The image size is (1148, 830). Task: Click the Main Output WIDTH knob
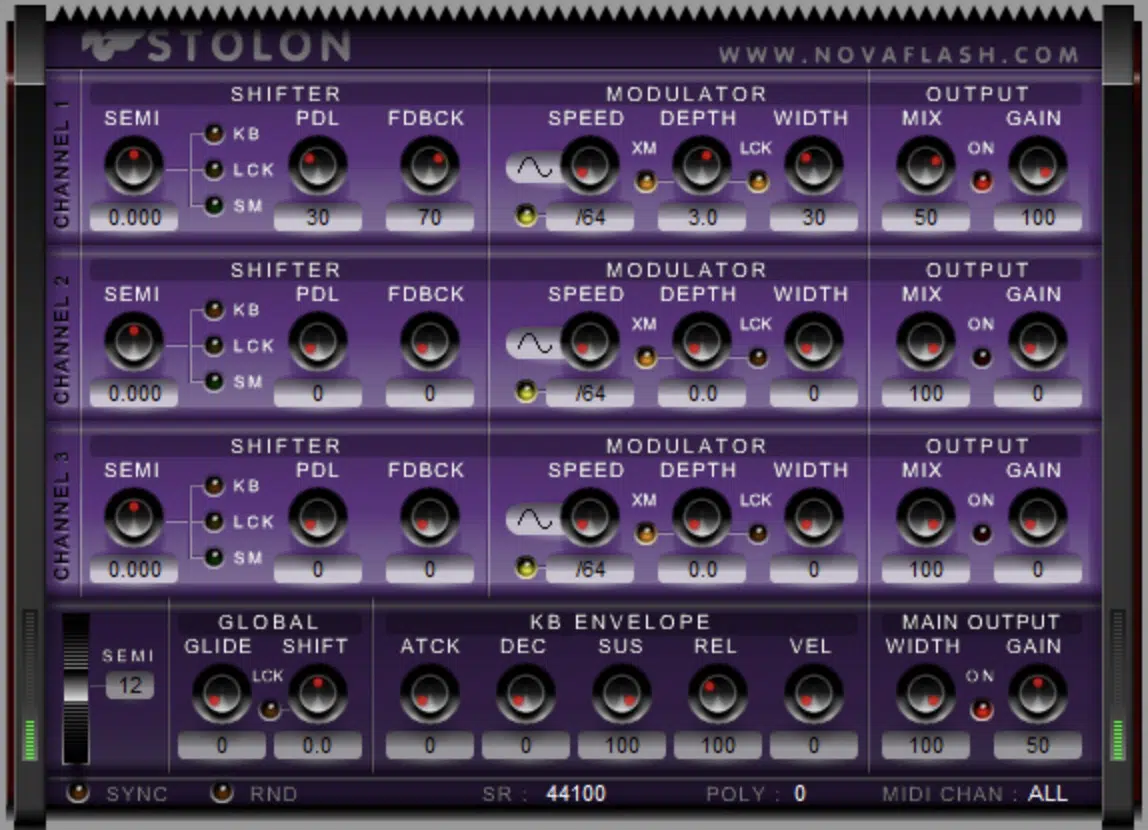point(925,694)
